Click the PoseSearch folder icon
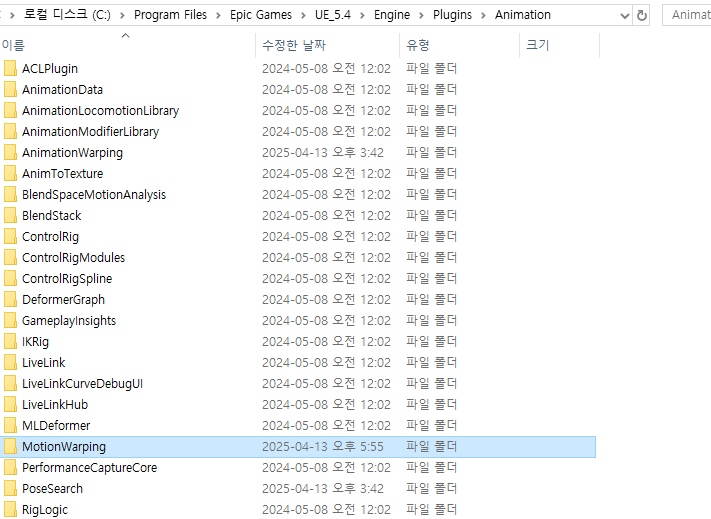Image resolution: width=711 pixels, height=519 pixels. click(x=10, y=489)
